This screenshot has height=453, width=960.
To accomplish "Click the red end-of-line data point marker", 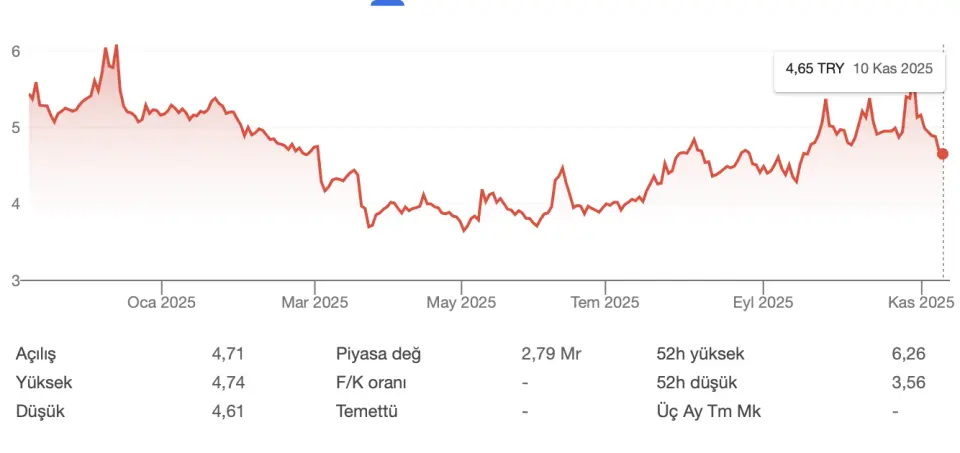I will (943, 153).
